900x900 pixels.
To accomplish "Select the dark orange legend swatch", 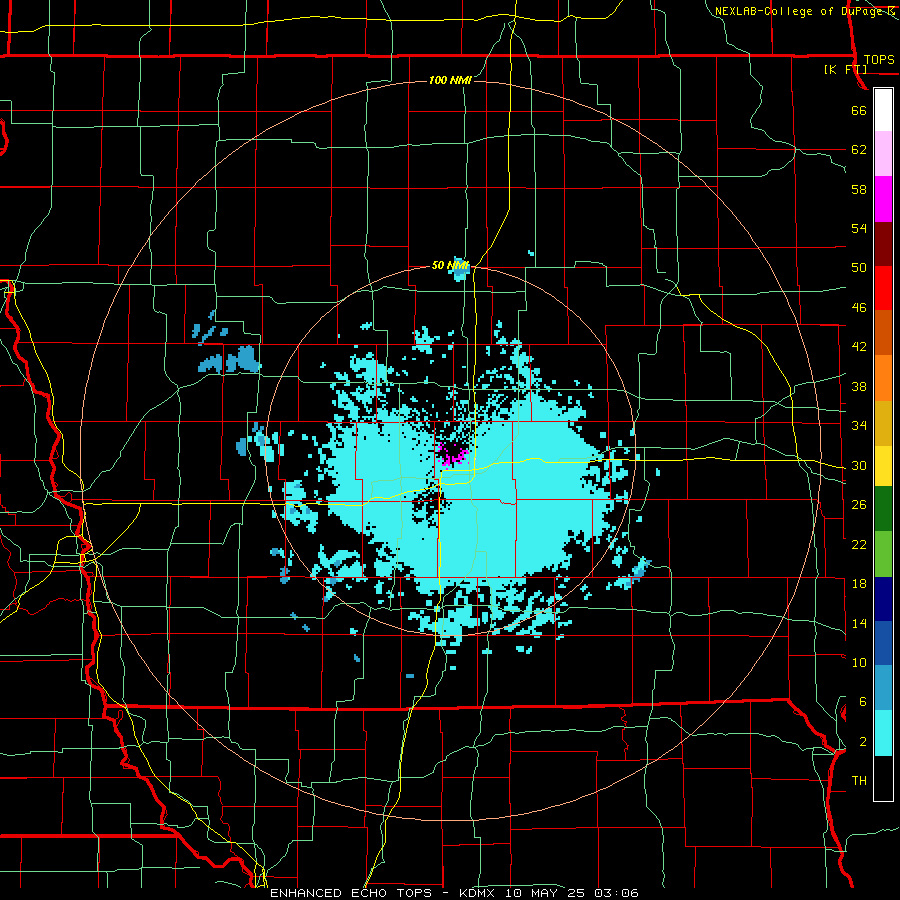I will 883,332.
